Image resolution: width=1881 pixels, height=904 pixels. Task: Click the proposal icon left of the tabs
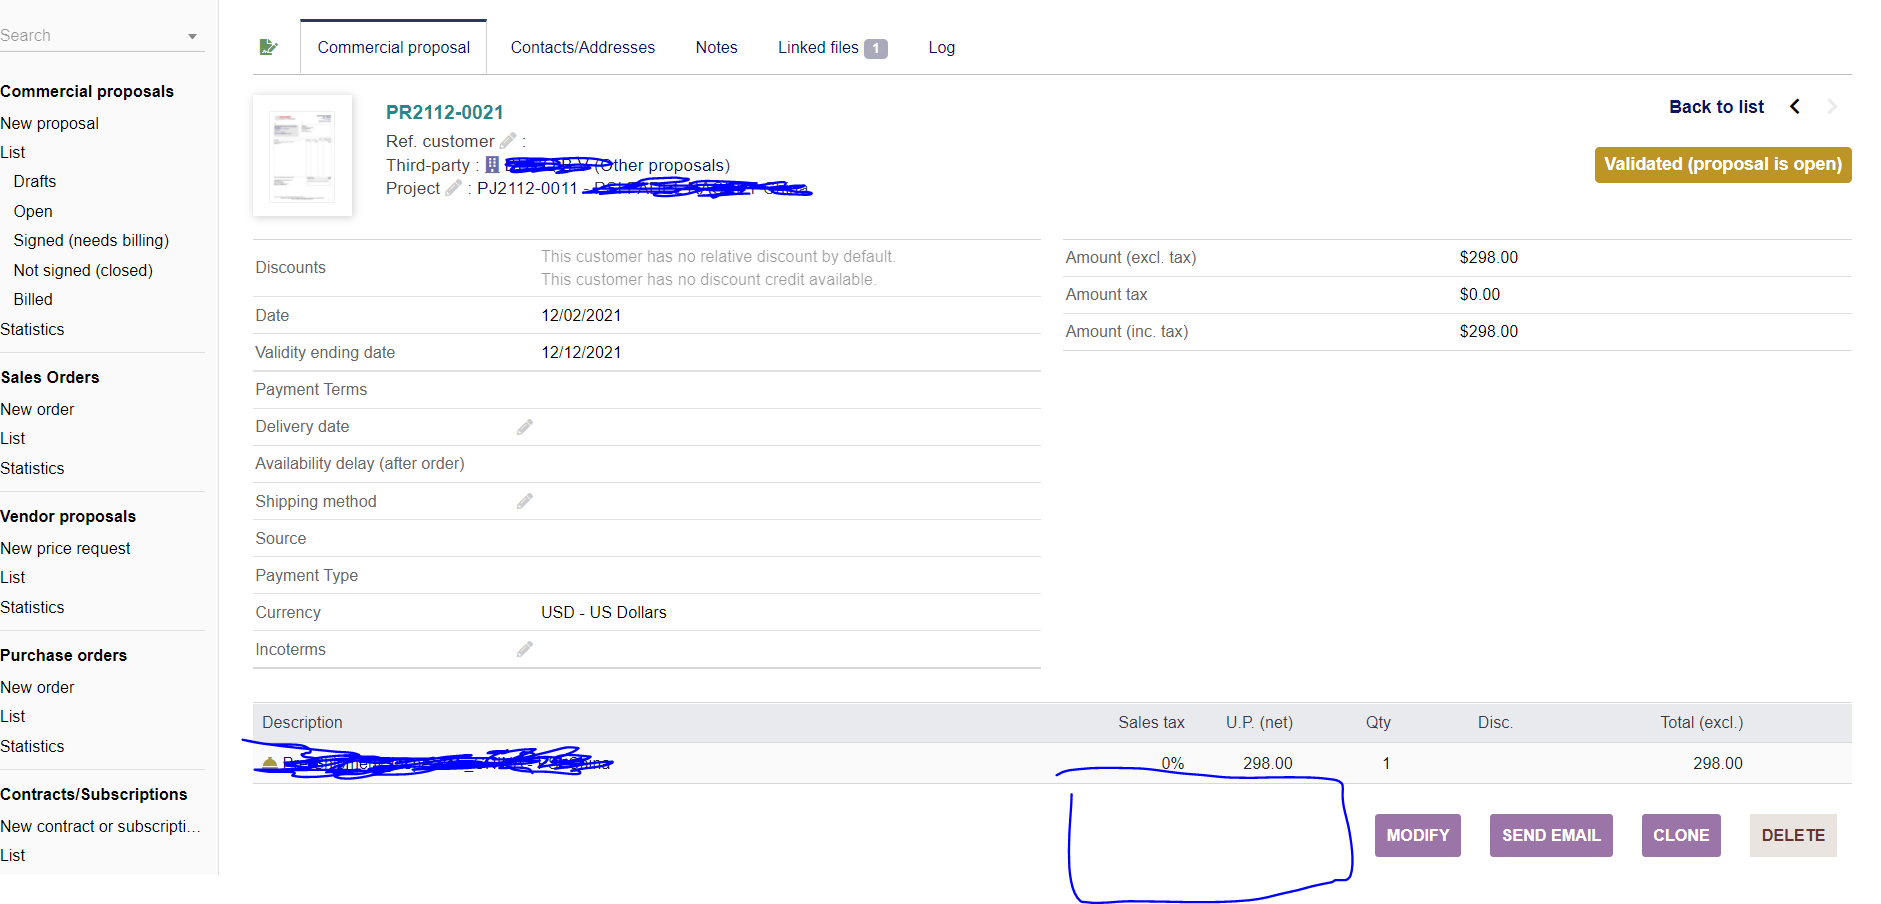[x=268, y=47]
